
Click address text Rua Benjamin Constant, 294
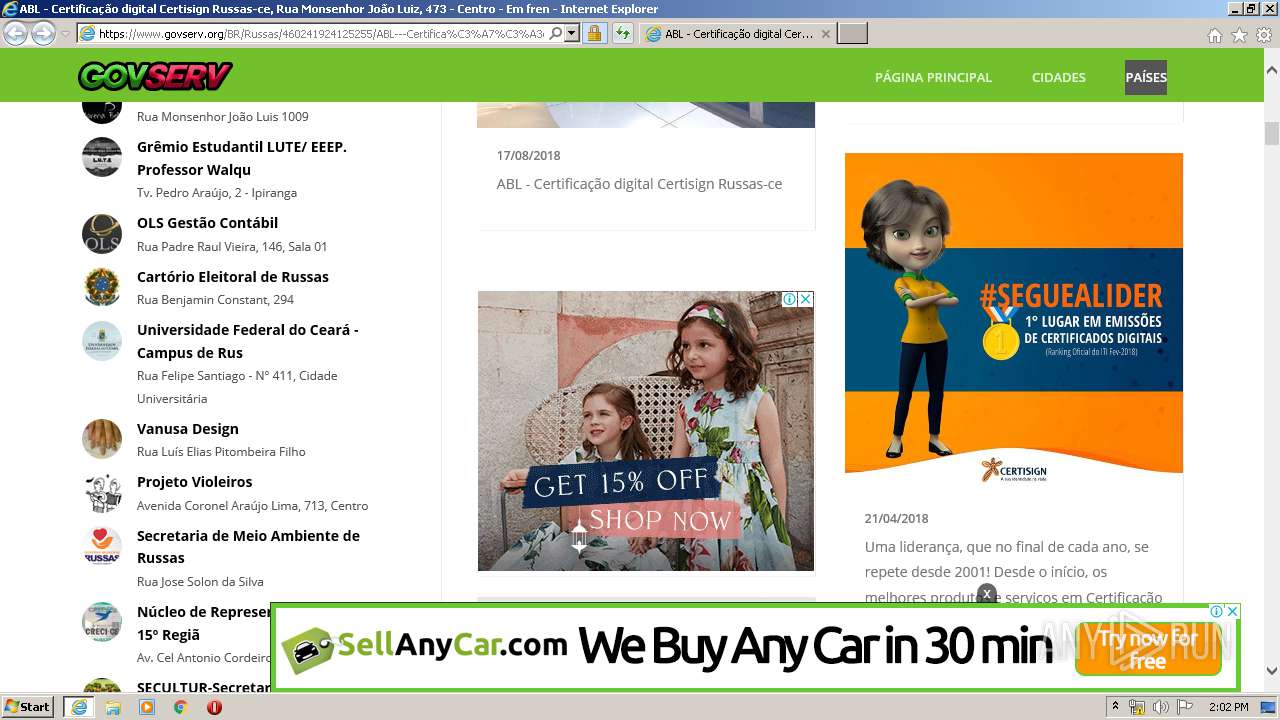tap(215, 300)
